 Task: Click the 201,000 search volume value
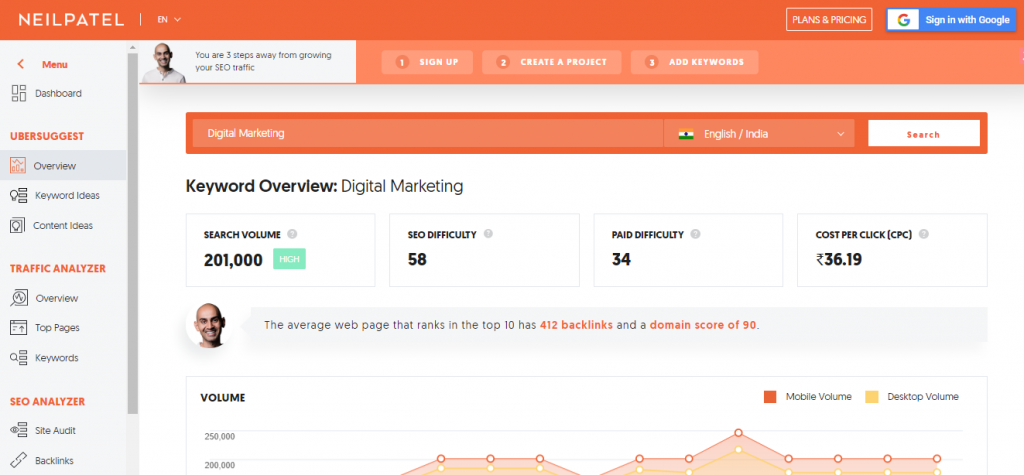[233, 260]
